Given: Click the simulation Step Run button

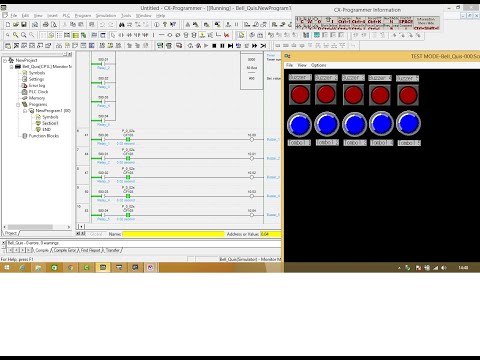Looking at the screenshot, I should (230, 45).
